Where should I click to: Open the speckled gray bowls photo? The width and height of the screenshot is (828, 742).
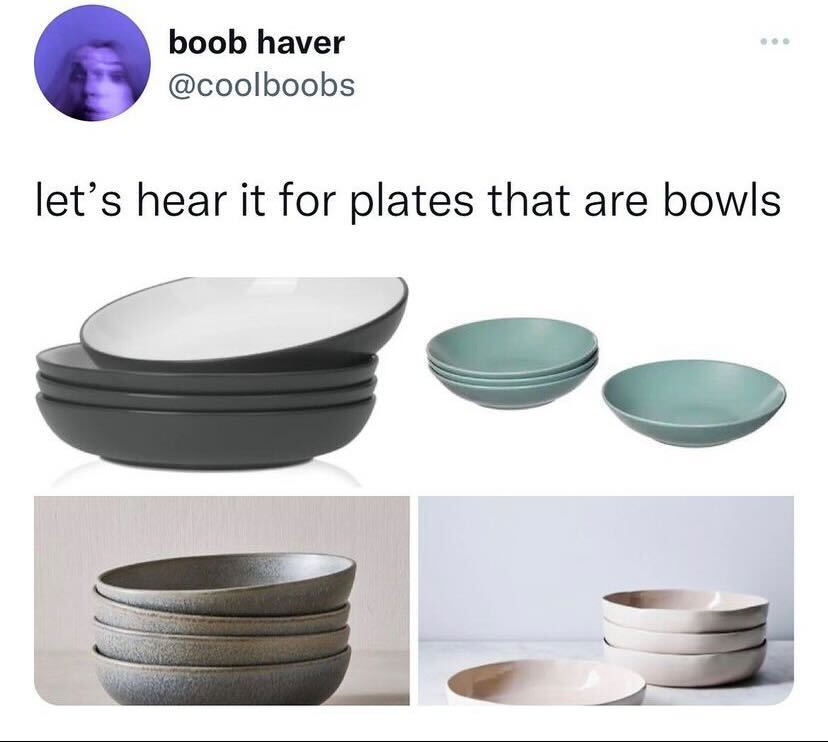(x=222, y=600)
